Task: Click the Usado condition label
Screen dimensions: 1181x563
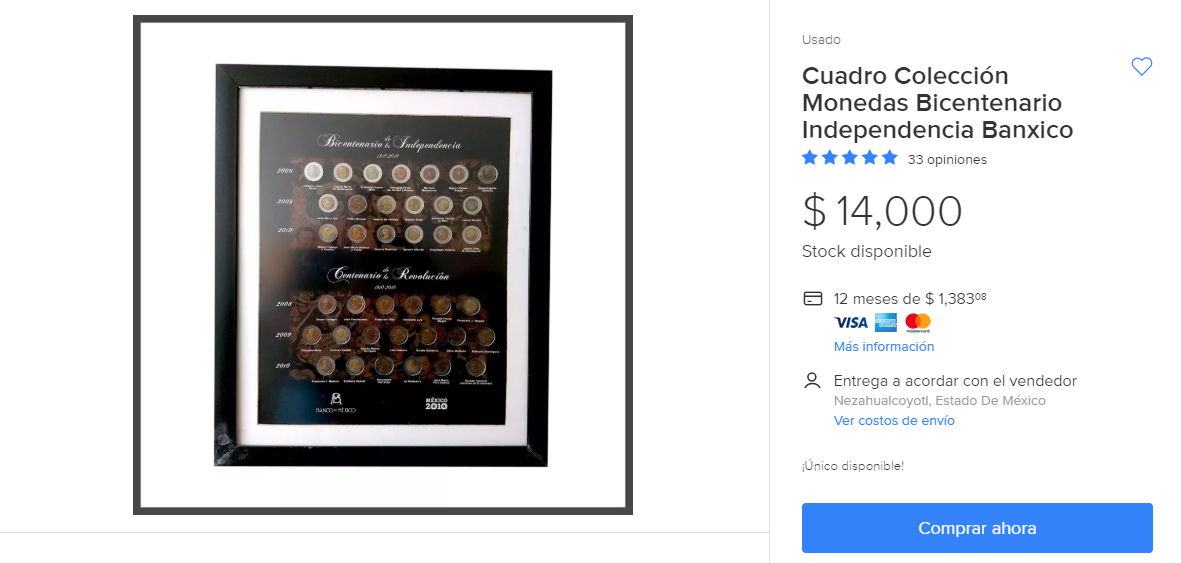Action: point(821,40)
